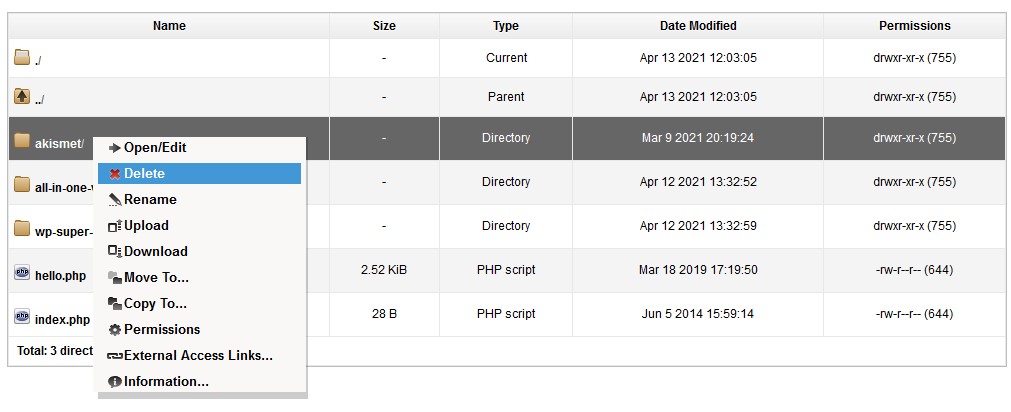Viewport: 1011px width, 412px height.
Task: Click the 28 B size cell
Action: click(x=384, y=314)
